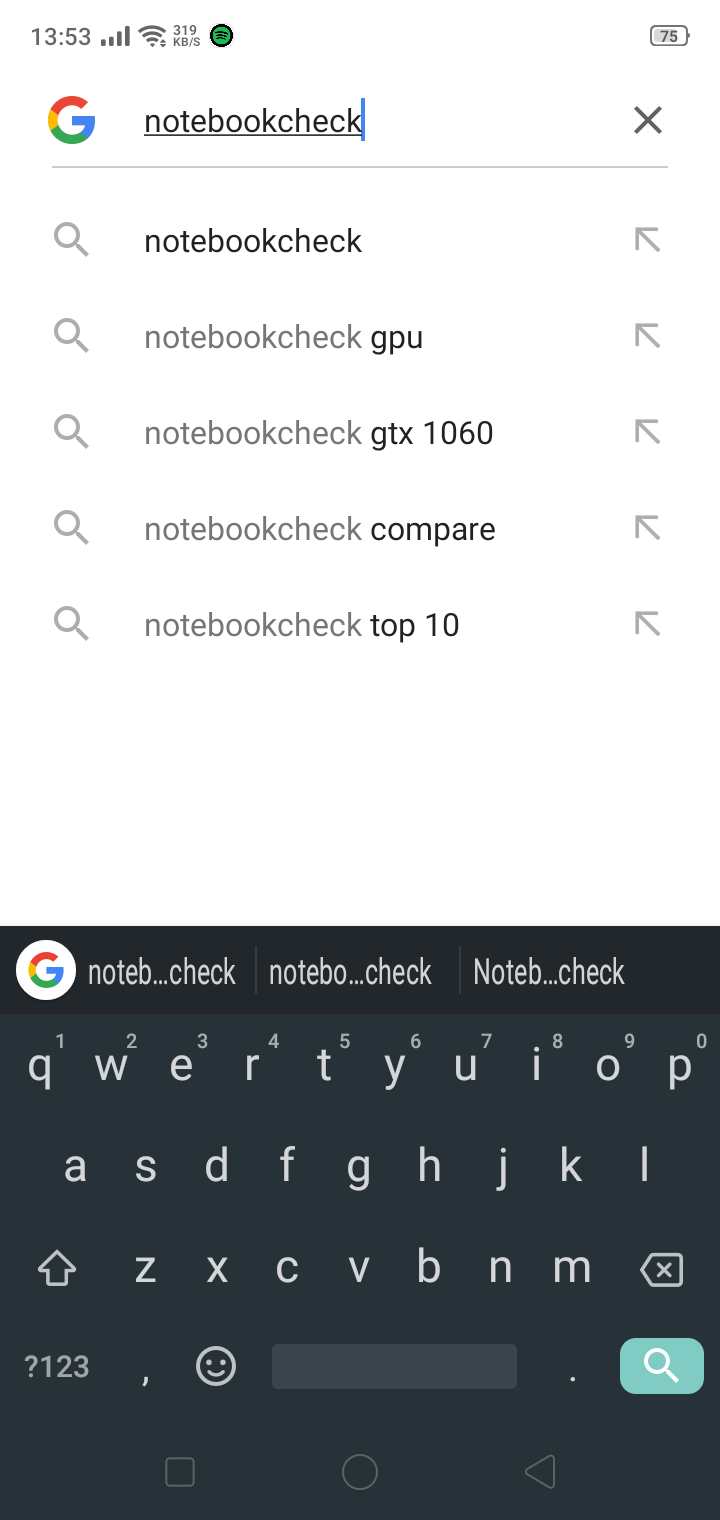Insert "notebookcheck top 10" using its arrow icon
The width and height of the screenshot is (720, 1520).
648,625
